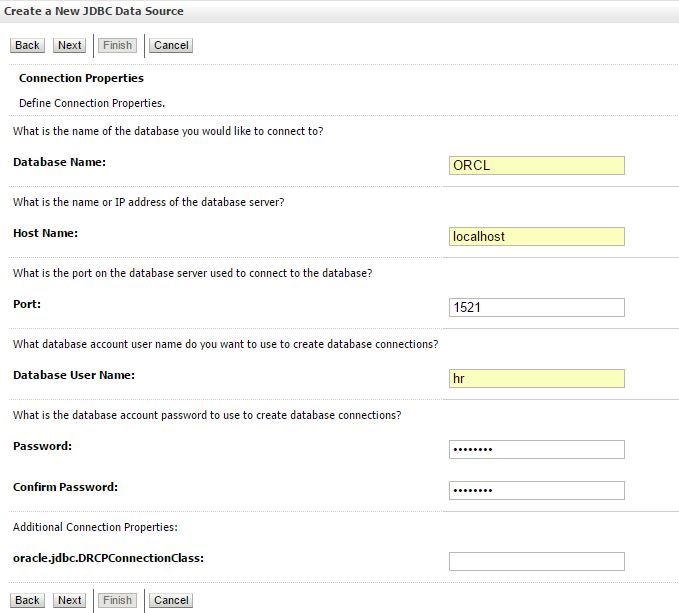Cancel the wizard using the upper Cancel button
The height and width of the screenshot is (613, 679).
tap(171, 45)
